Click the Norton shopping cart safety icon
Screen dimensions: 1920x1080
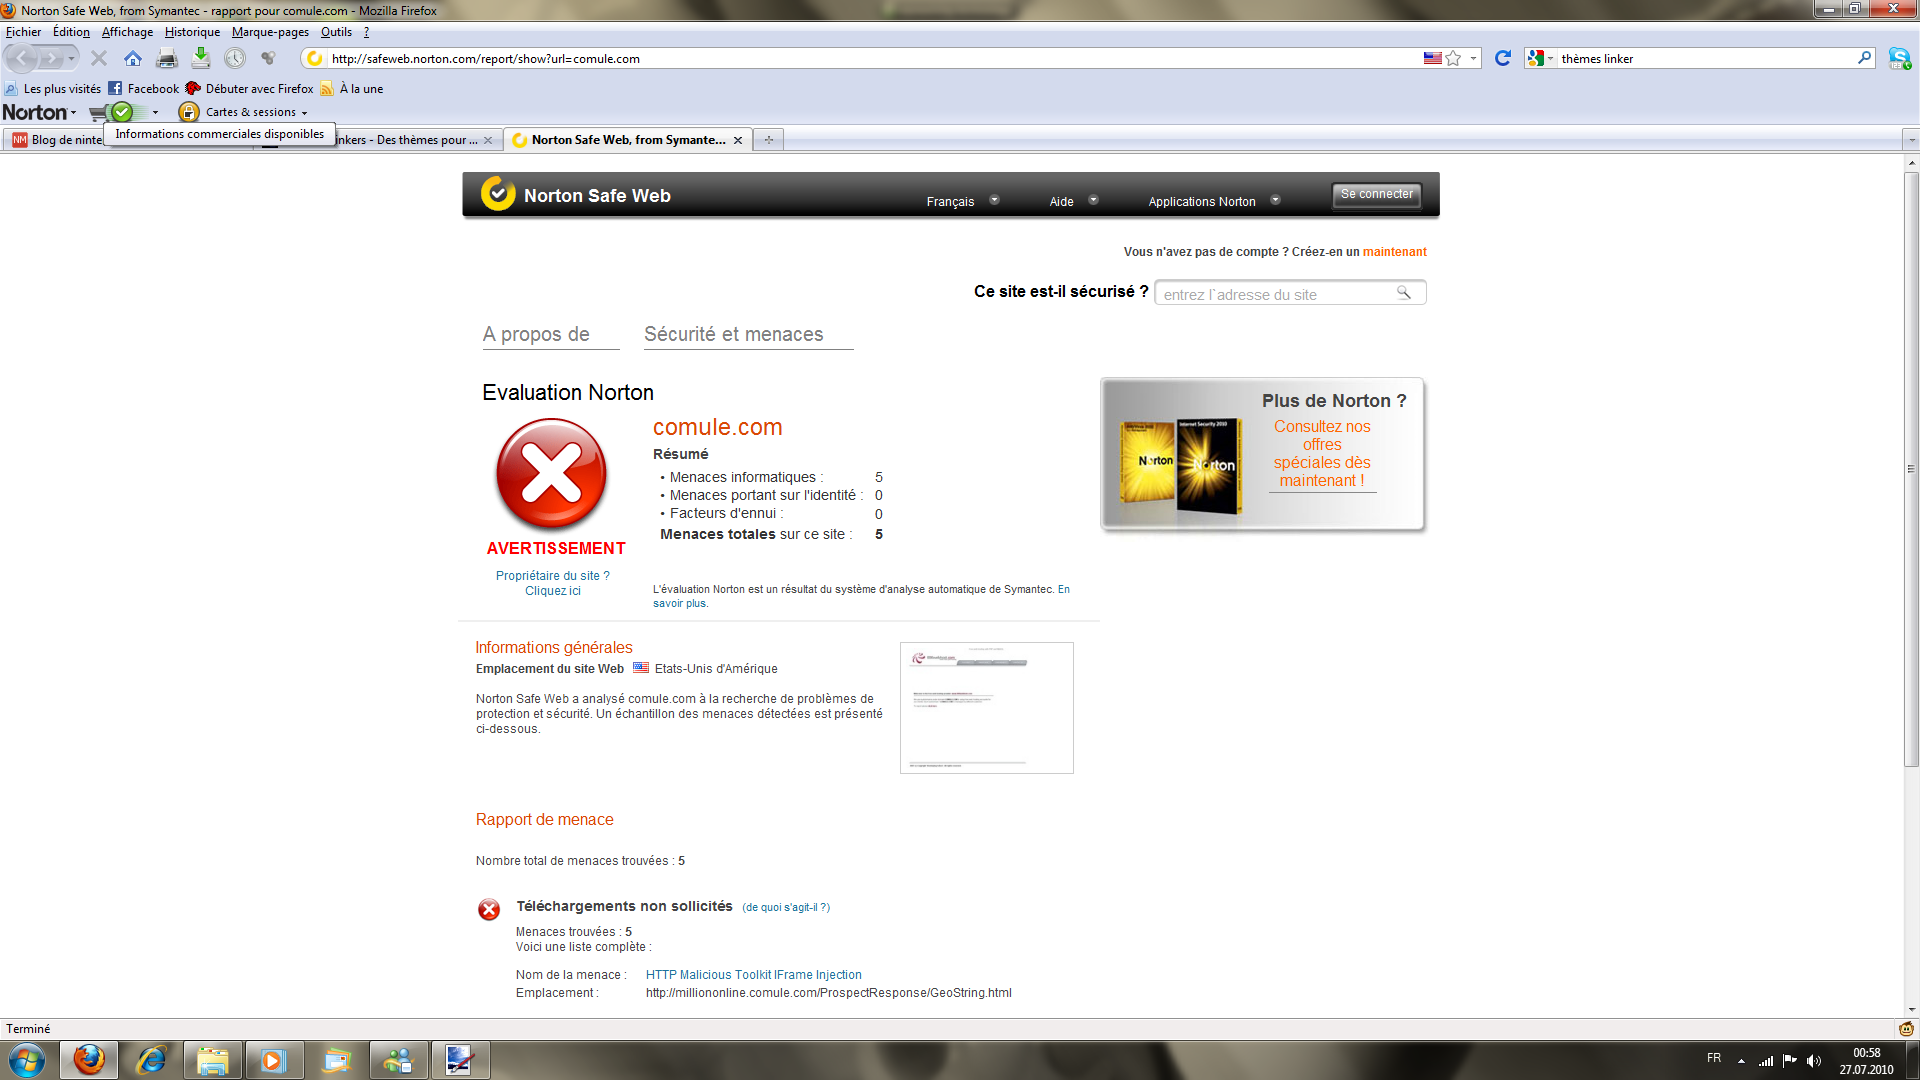(x=112, y=112)
